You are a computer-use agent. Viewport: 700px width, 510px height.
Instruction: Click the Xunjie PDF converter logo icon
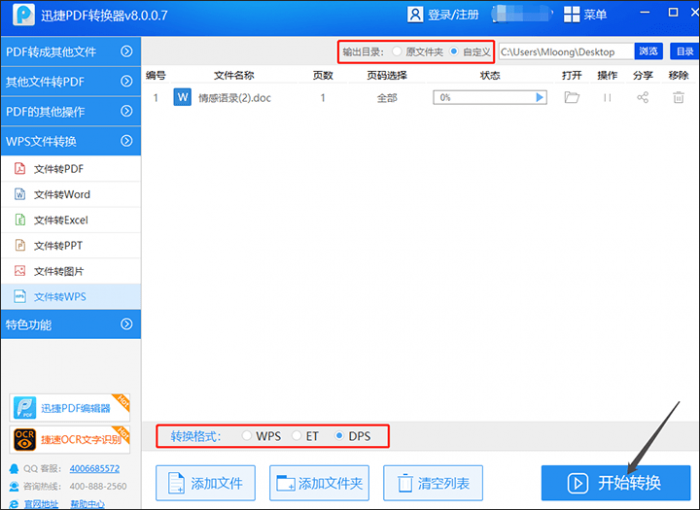pyautogui.click(x=23, y=14)
